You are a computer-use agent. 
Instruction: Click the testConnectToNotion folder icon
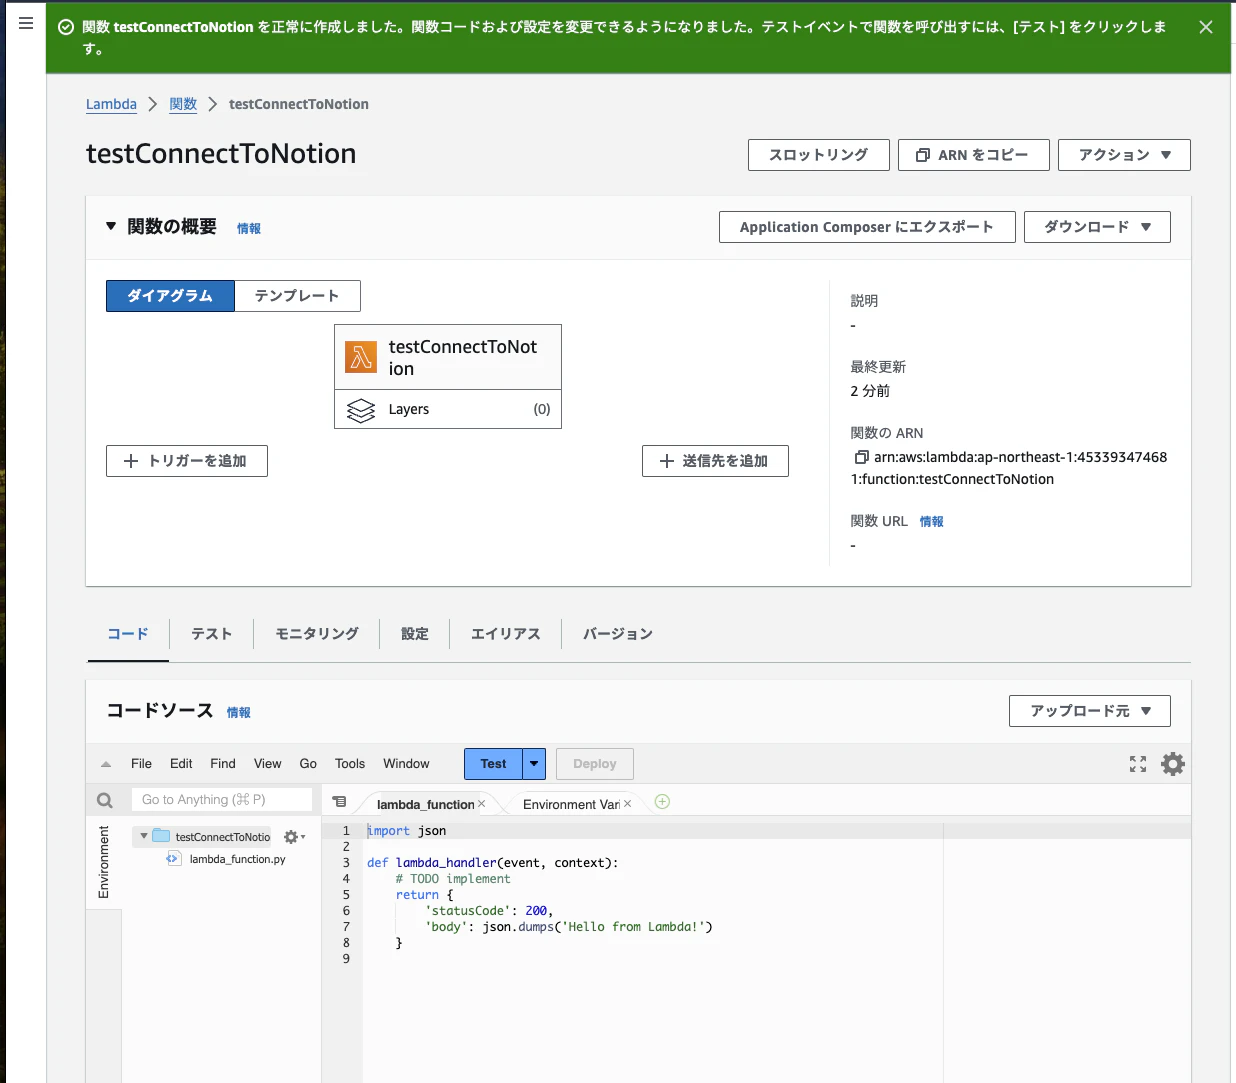tap(161, 836)
